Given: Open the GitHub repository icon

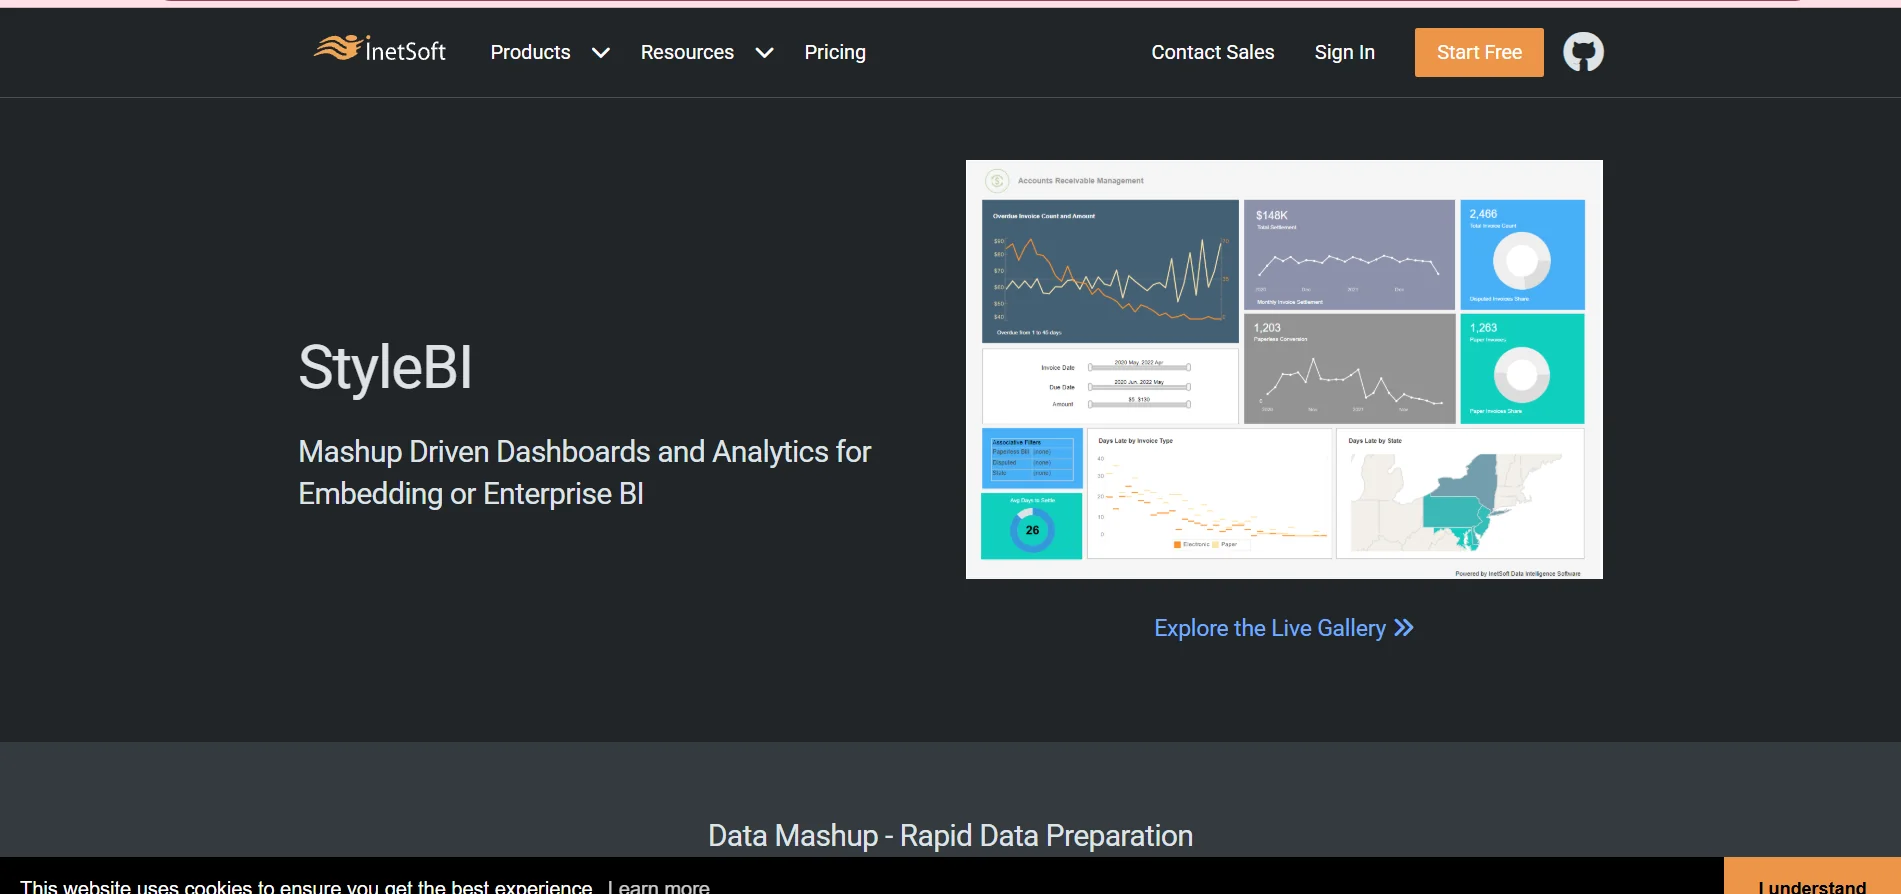Looking at the screenshot, I should 1583,52.
